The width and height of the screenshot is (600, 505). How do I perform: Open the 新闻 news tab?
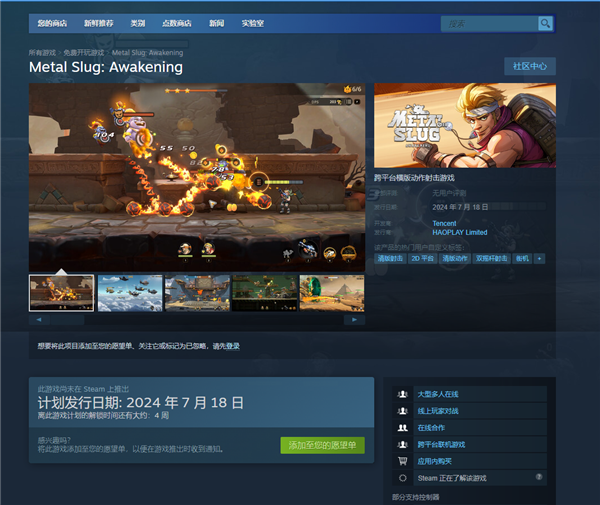tap(216, 23)
